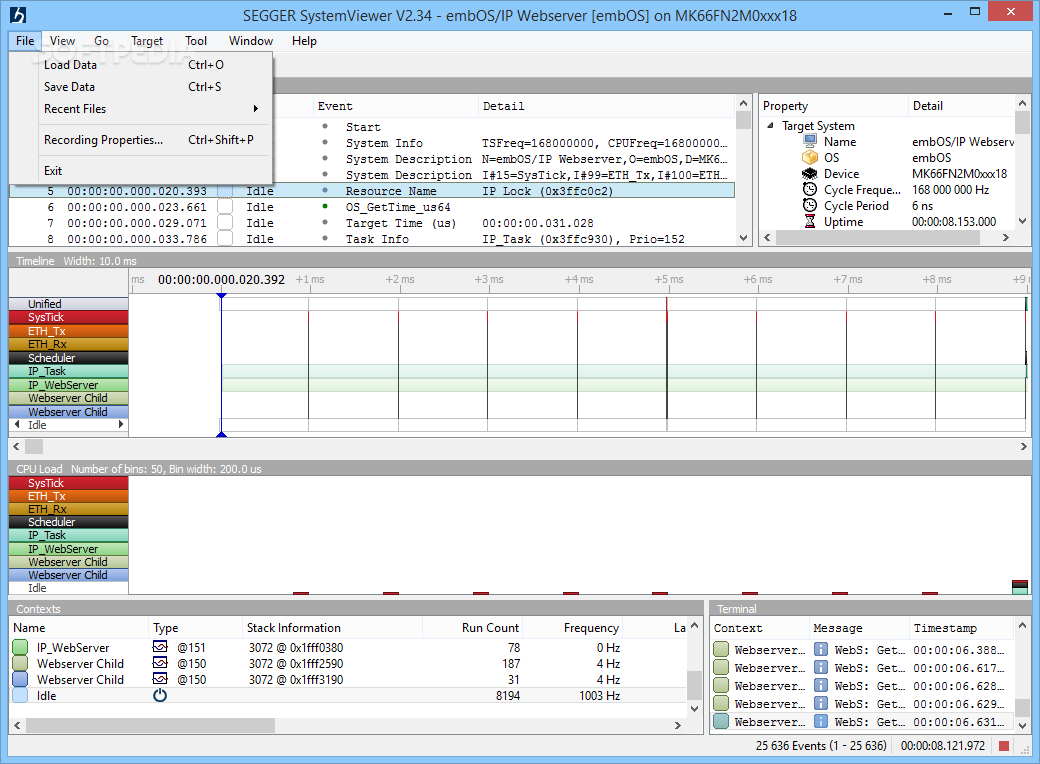Click the Uptime hourglass icon
The width and height of the screenshot is (1040, 764).
tap(810, 222)
